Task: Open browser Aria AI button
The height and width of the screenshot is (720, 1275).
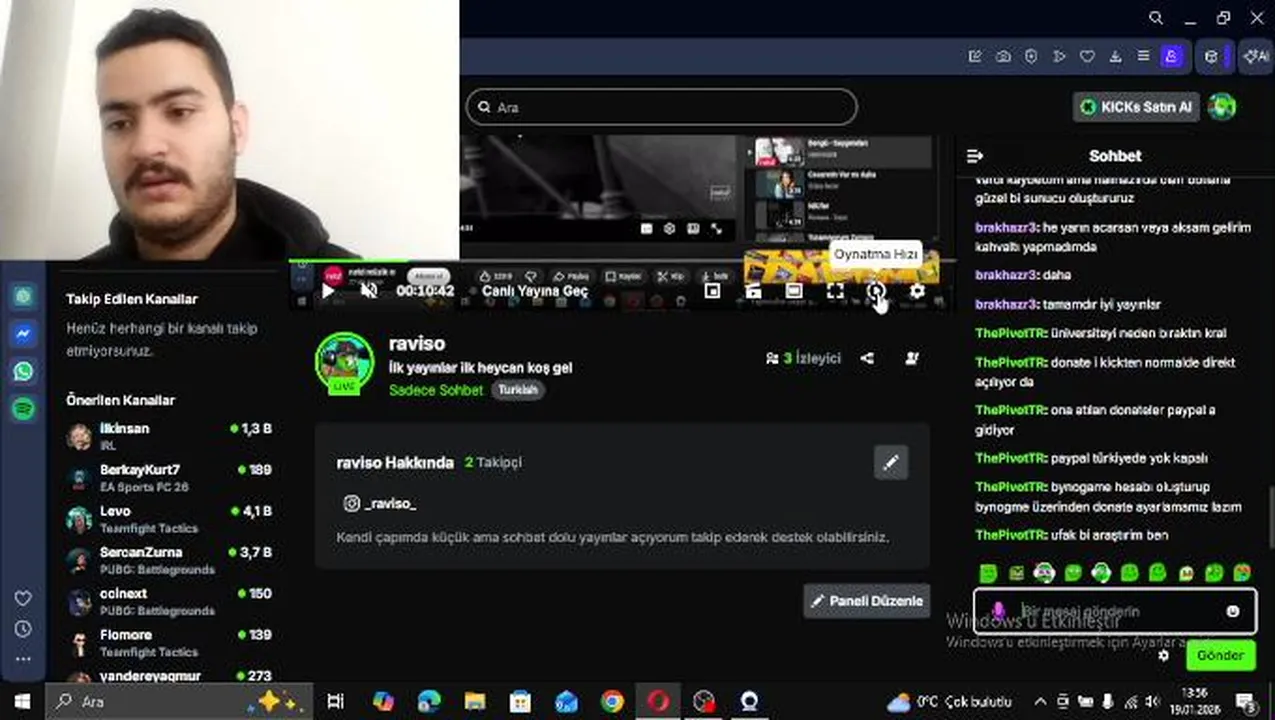Action: (1255, 57)
